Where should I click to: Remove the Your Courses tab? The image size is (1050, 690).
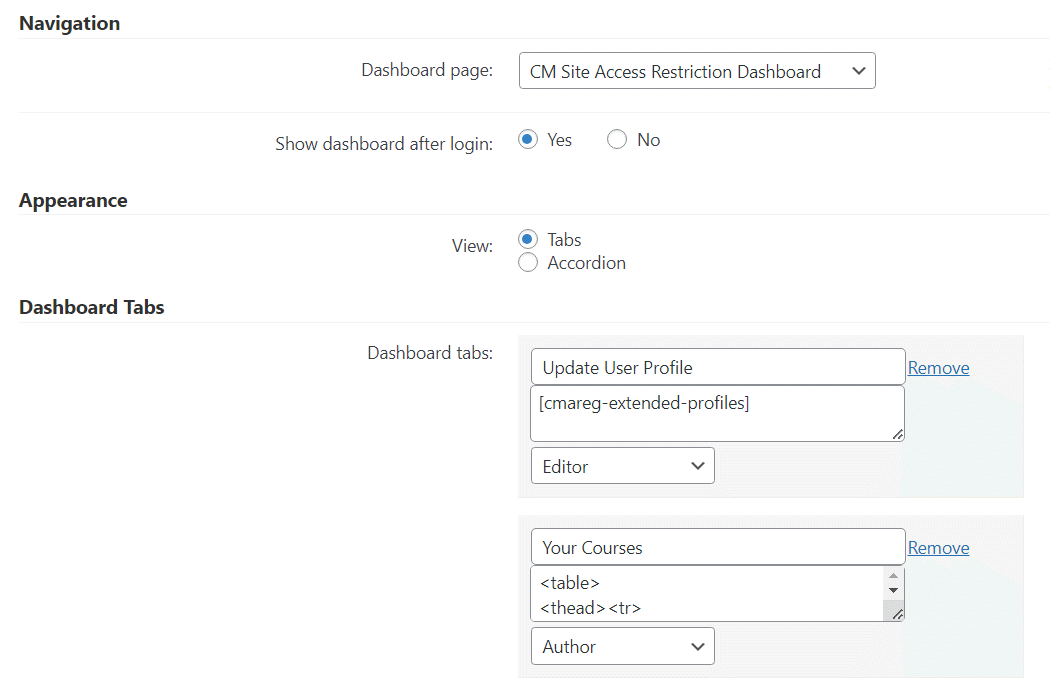point(938,548)
